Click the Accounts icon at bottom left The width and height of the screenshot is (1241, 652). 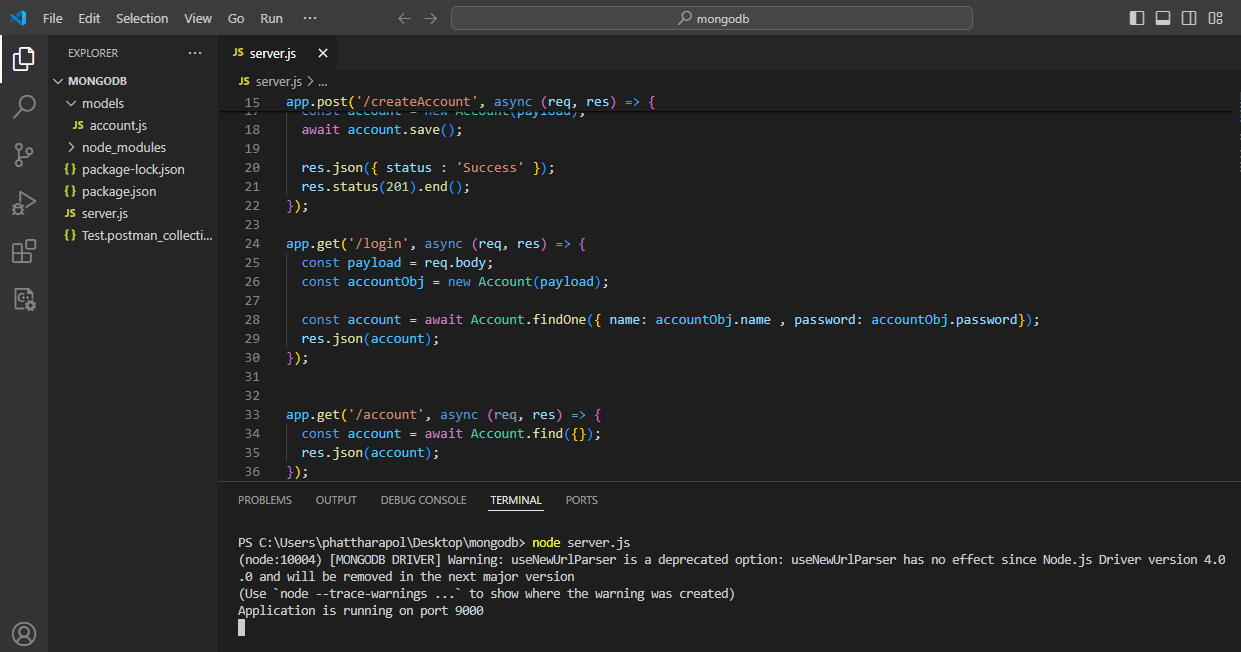[24, 633]
